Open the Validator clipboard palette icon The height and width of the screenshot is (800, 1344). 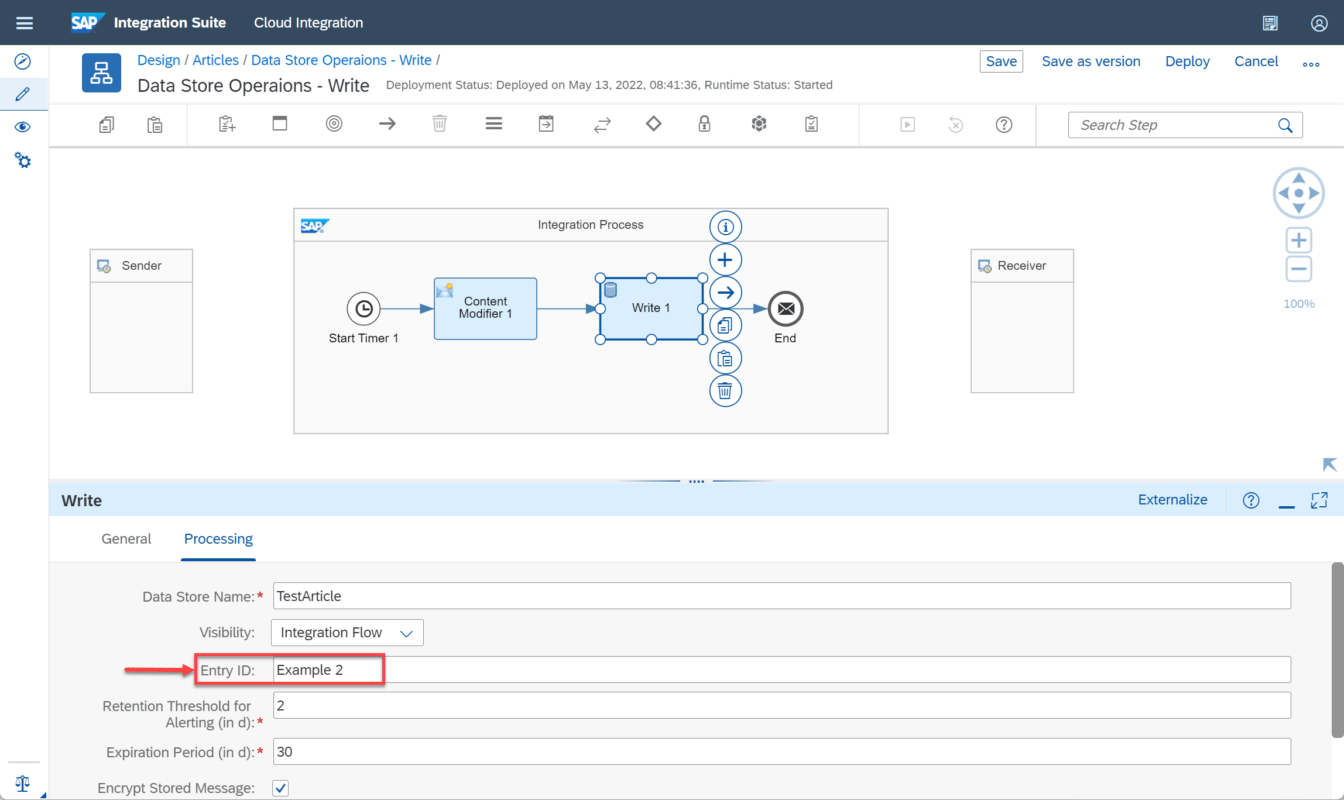pyautogui.click(x=812, y=124)
